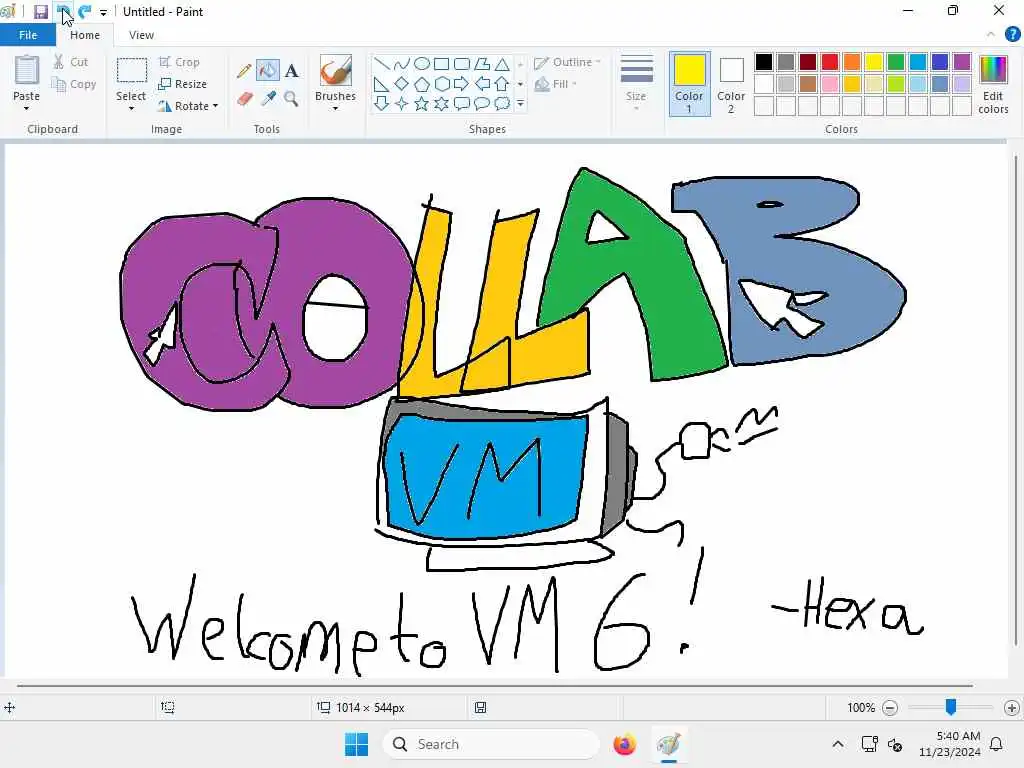Click the vertical canvas scrollbar
Viewport: 1024px width, 768px height.
(x=1016, y=400)
